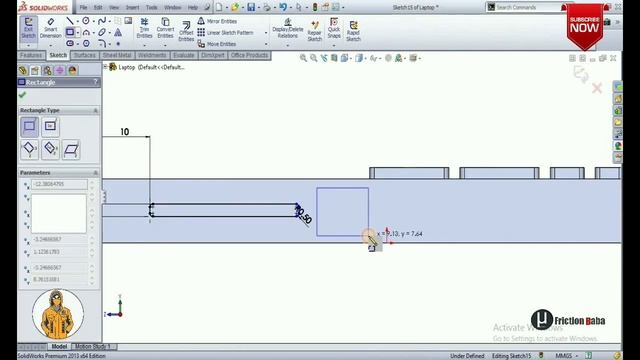640x360 pixels.
Task: Select 3 Point Corner Rectangle type
Action: click(x=29, y=149)
